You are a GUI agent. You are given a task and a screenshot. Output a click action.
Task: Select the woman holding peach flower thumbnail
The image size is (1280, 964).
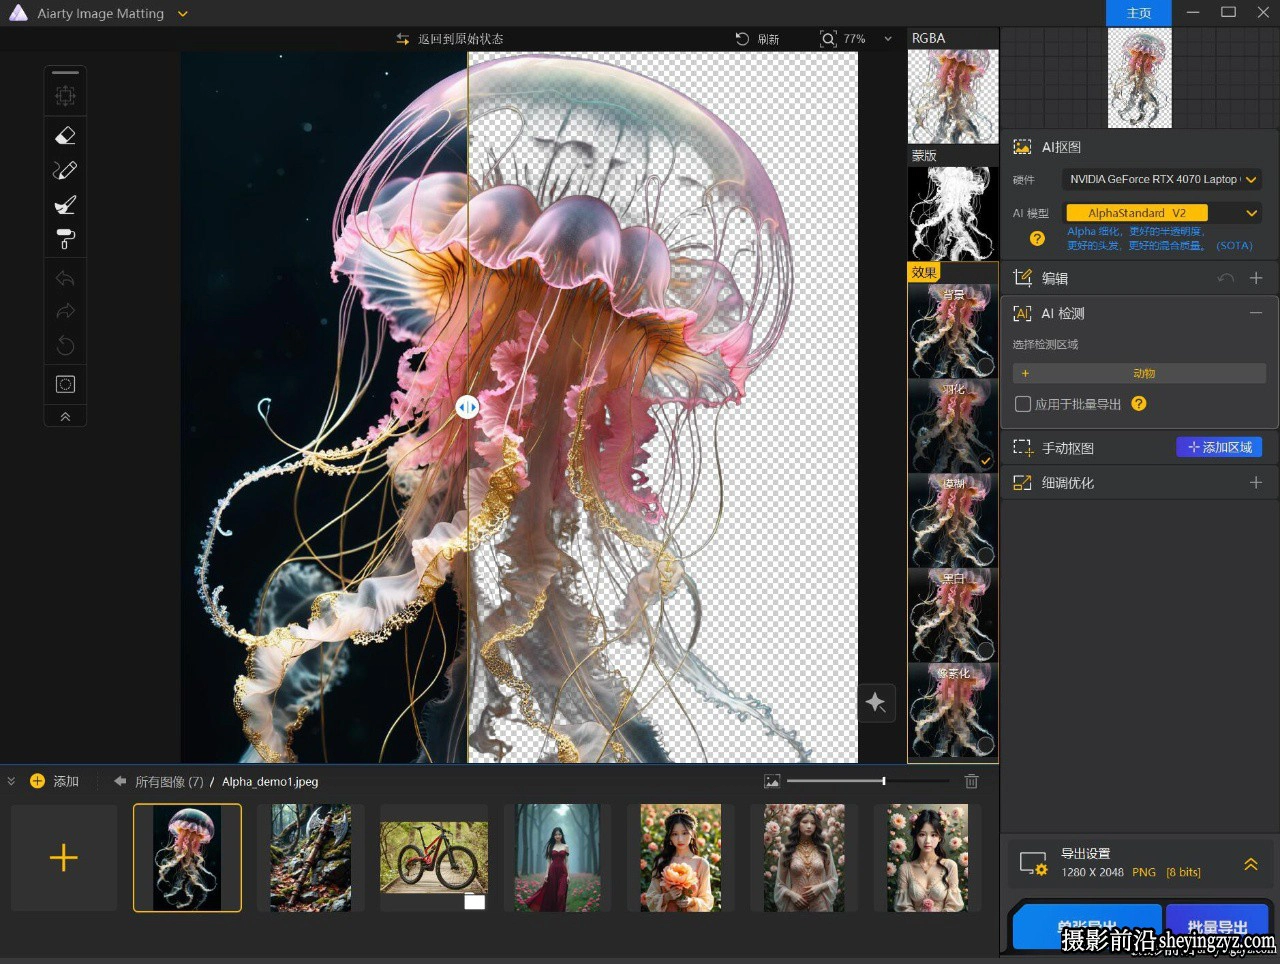tap(681, 858)
